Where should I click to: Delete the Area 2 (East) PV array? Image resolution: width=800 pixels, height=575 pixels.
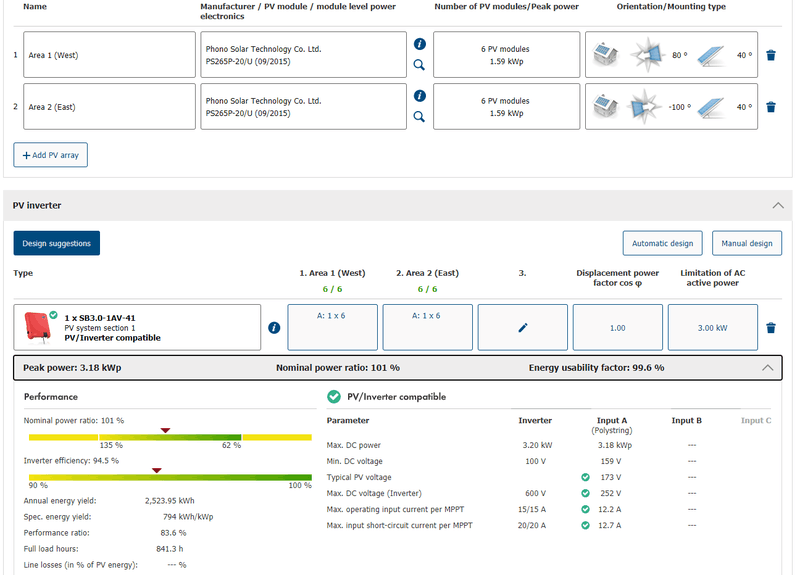[770, 107]
